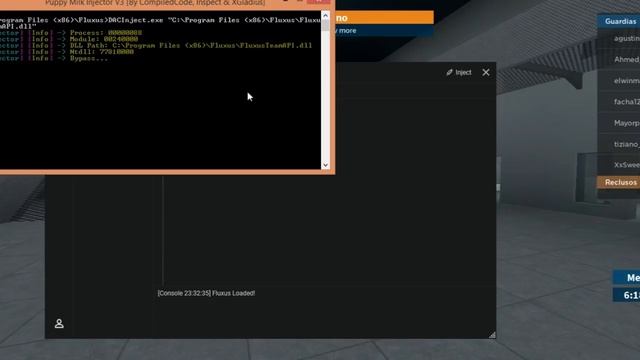Click the 'Bypass...' line in injector console
The image size is (640, 360).
click(x=89, y=58)
